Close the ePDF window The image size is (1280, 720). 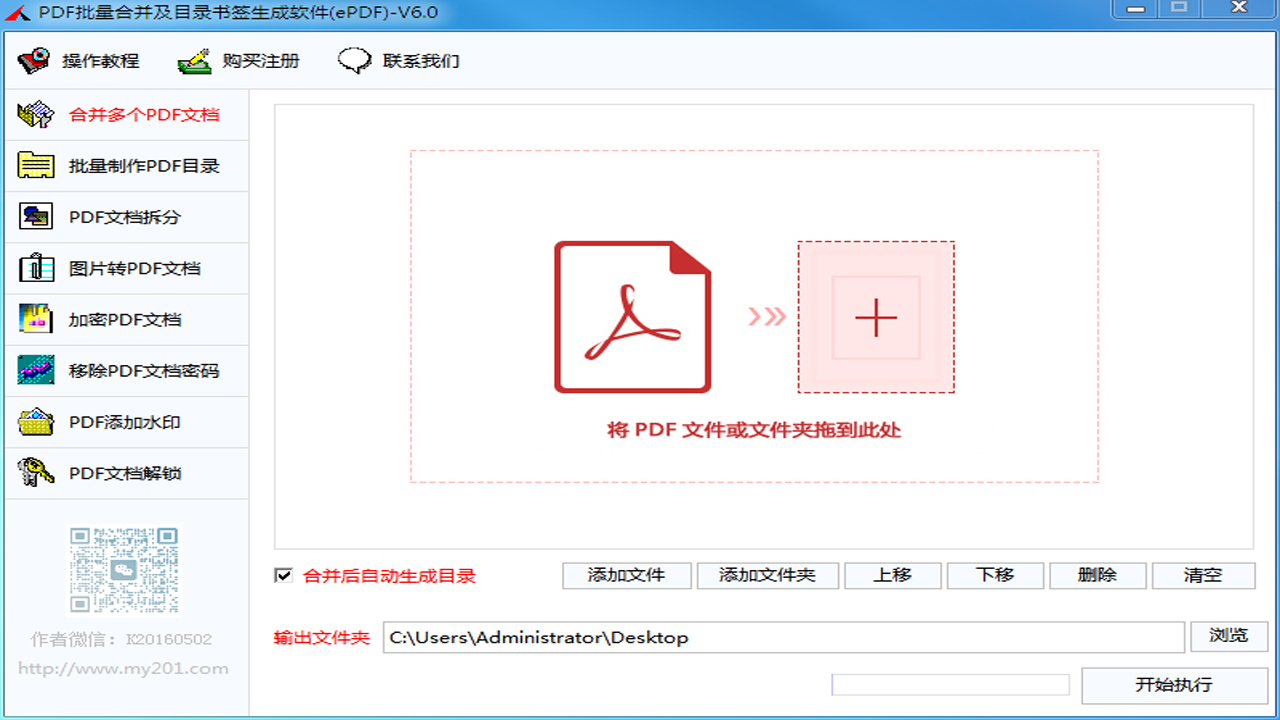click(1239, 8)
